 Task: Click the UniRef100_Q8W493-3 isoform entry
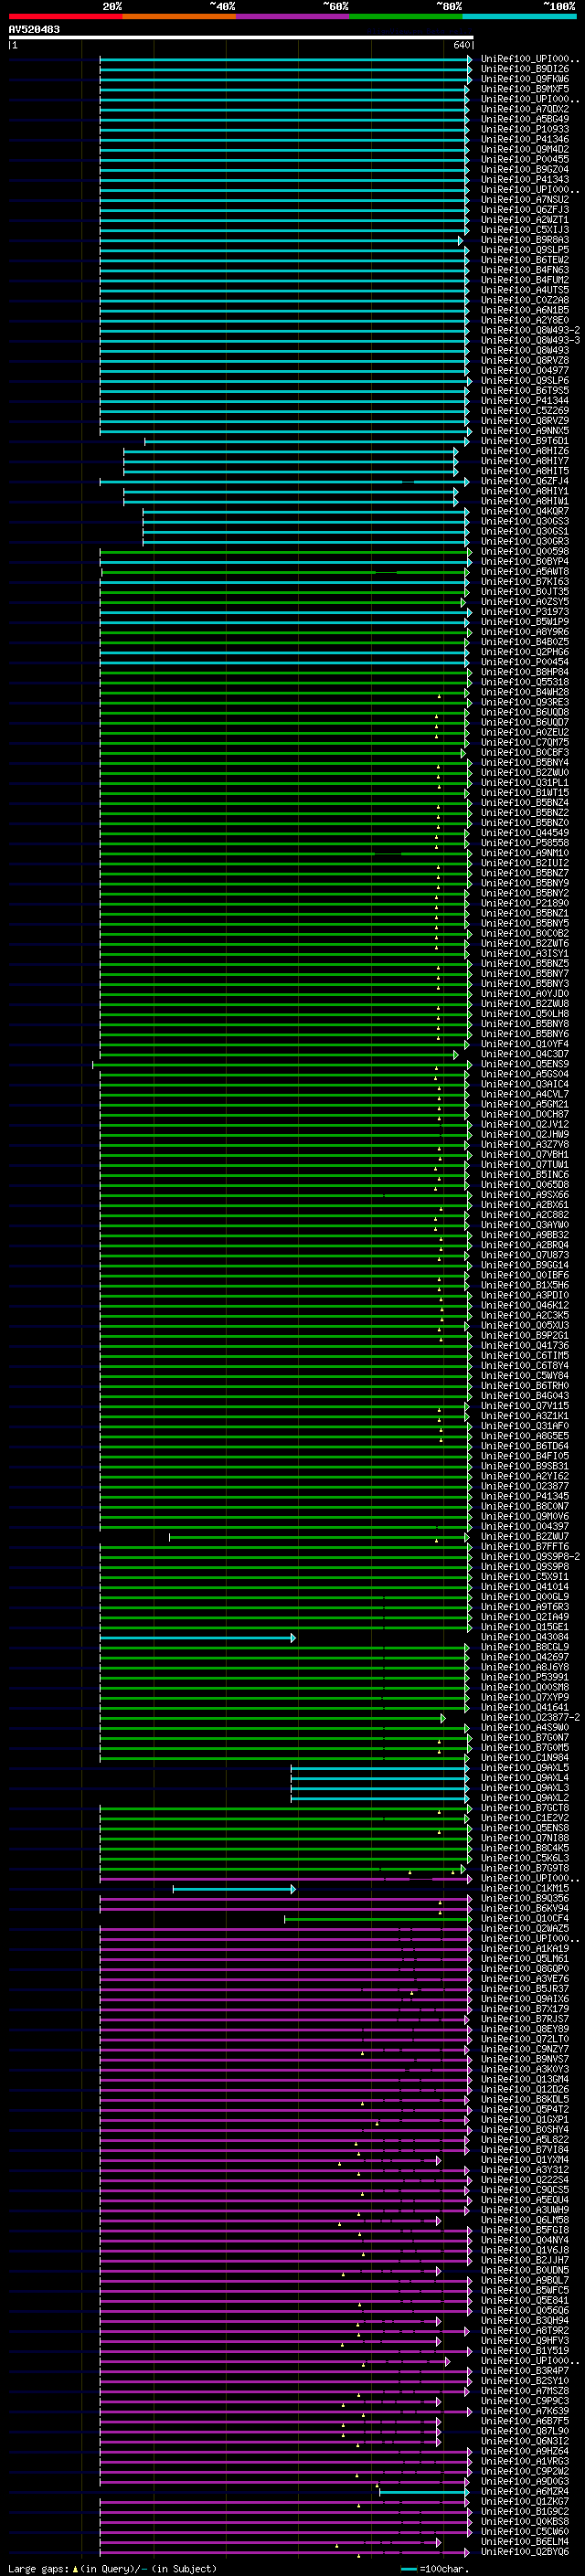[530, 340]
